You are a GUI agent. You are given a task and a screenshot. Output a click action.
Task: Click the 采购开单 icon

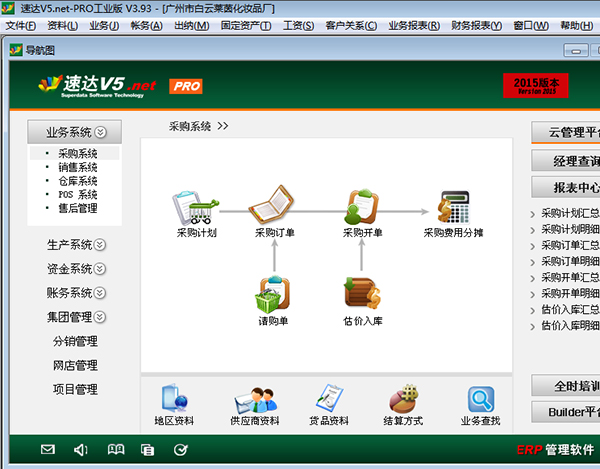362,210
